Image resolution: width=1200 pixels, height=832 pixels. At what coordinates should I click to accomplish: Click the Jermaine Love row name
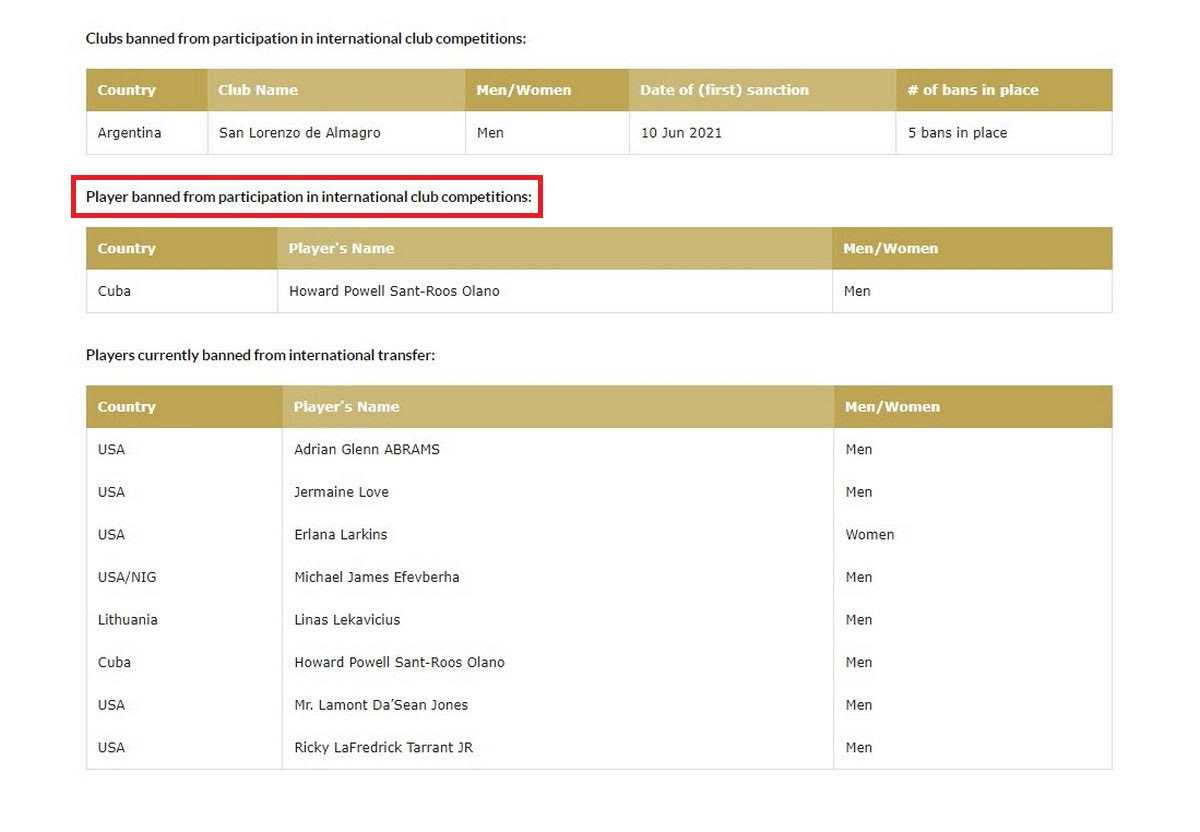point(341,492)
